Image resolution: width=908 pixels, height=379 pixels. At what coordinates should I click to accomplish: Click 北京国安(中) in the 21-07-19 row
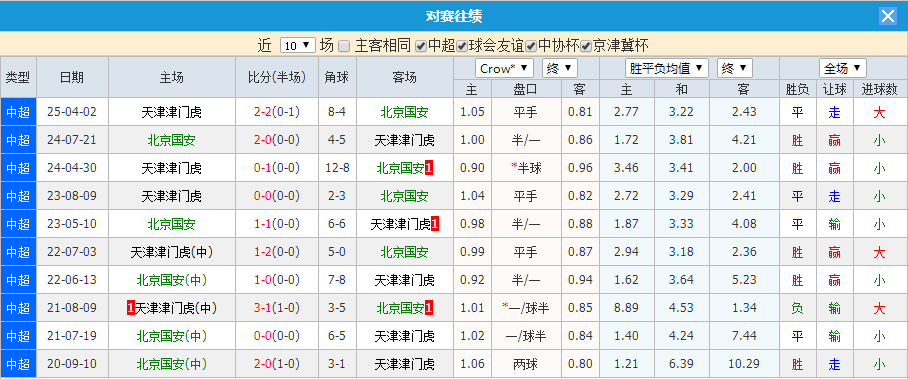(x=171, y=336)
